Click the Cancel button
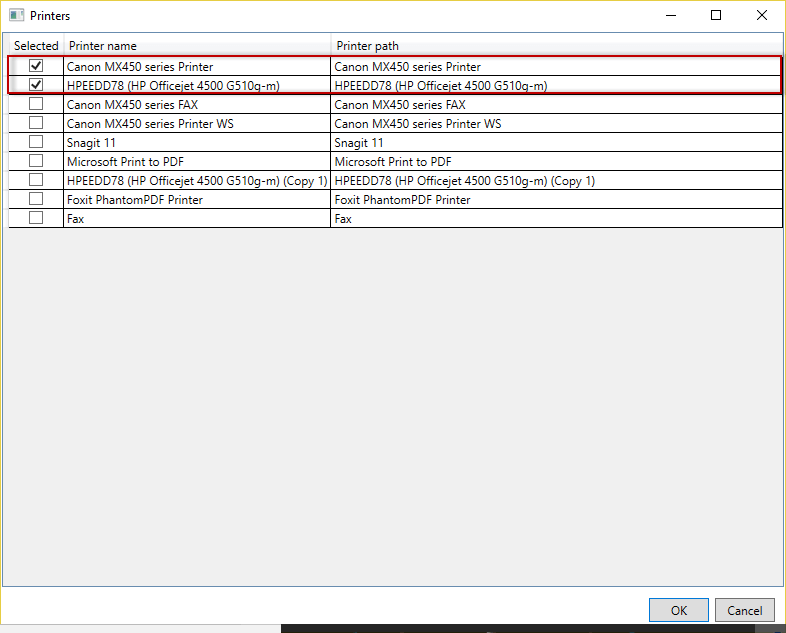Viewport: 786px width, 633px height. click(x=744, y=610)
